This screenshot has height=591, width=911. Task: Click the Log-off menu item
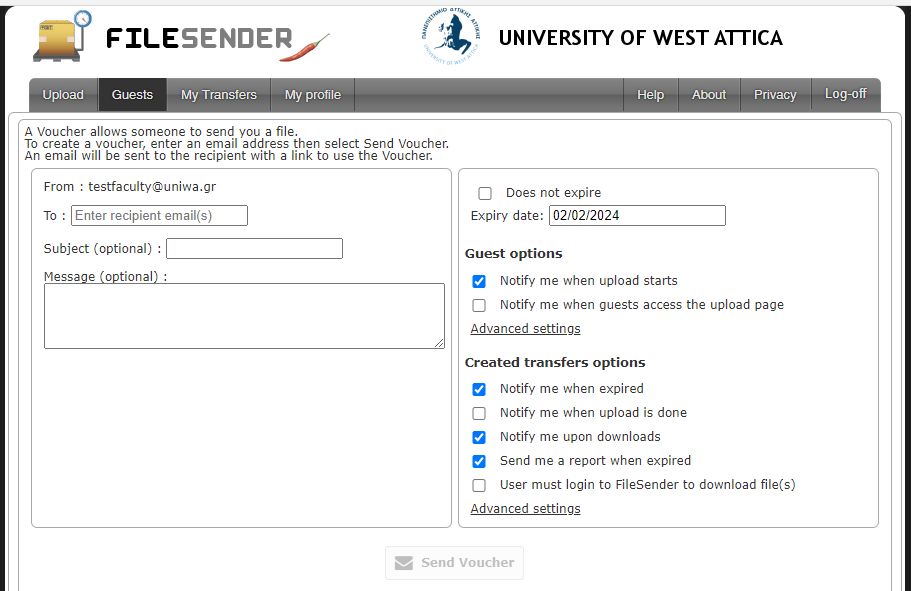pyautogui.click(x=846, y=94)
